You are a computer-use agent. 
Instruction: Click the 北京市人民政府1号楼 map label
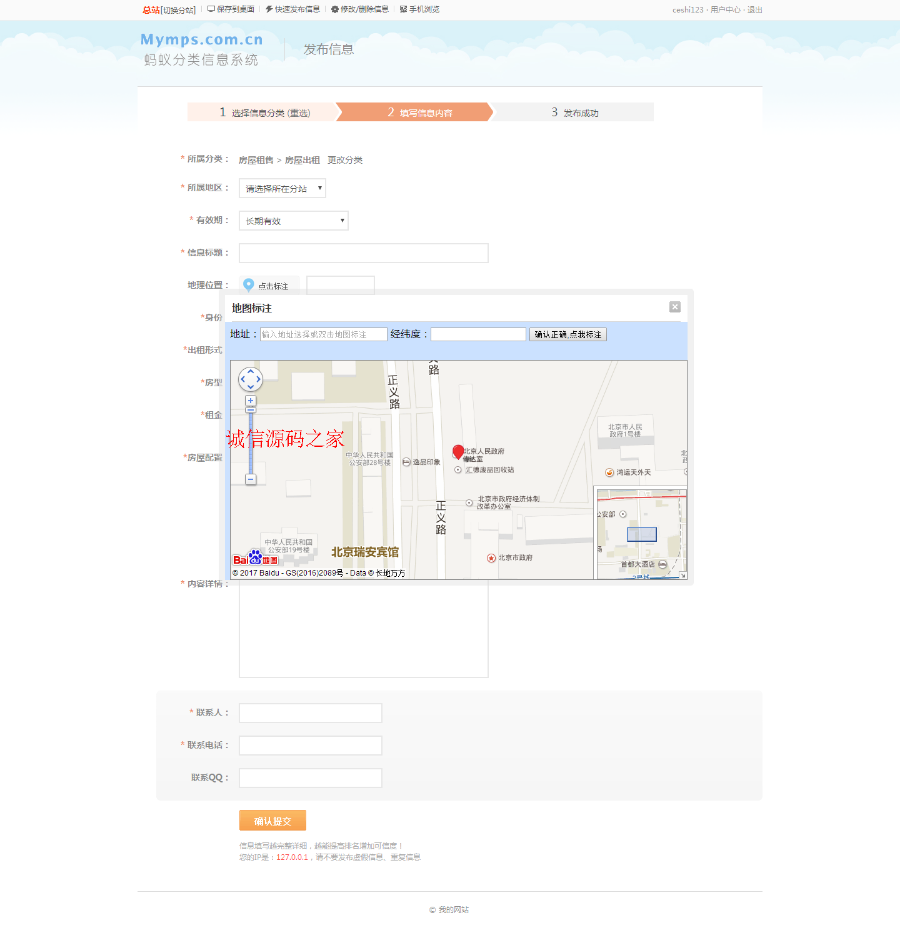point(625,430)
